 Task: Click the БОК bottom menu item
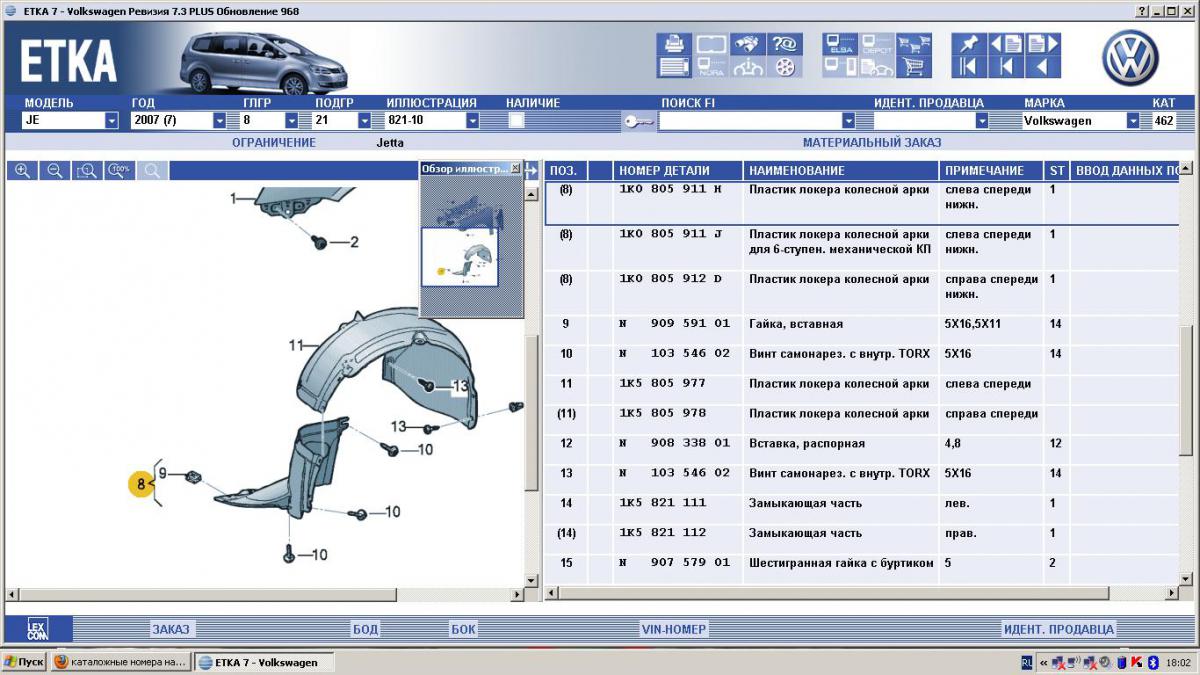click(x=463, y=629)
